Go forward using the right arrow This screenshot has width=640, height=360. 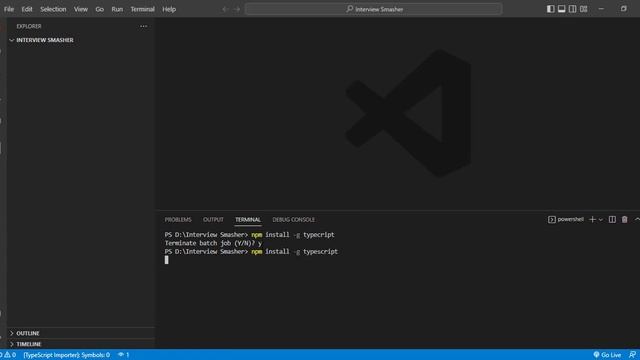(x=237, y=9)
